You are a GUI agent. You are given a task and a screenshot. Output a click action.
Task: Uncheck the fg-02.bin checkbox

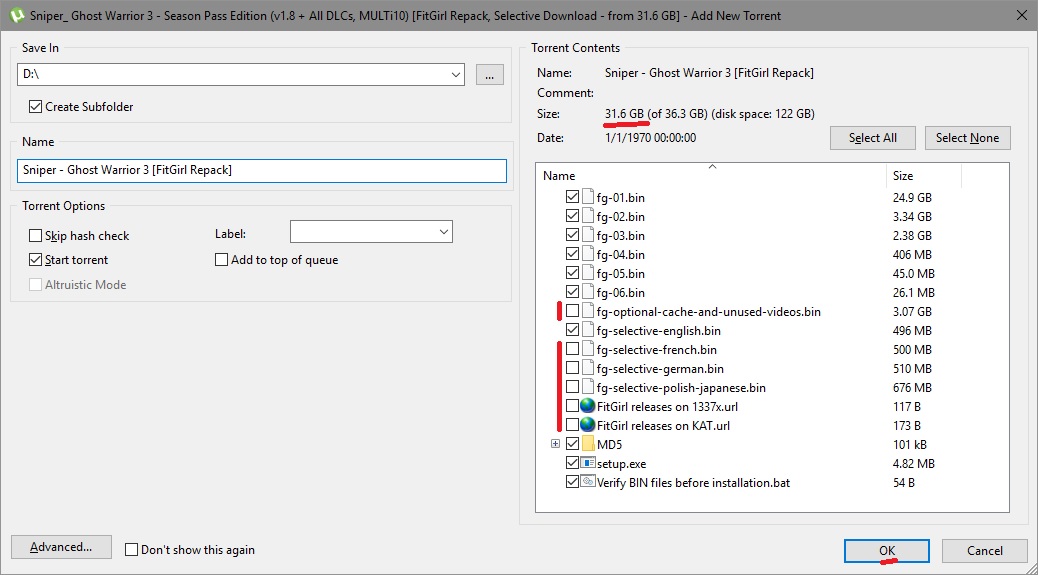[x=573, y=216]
